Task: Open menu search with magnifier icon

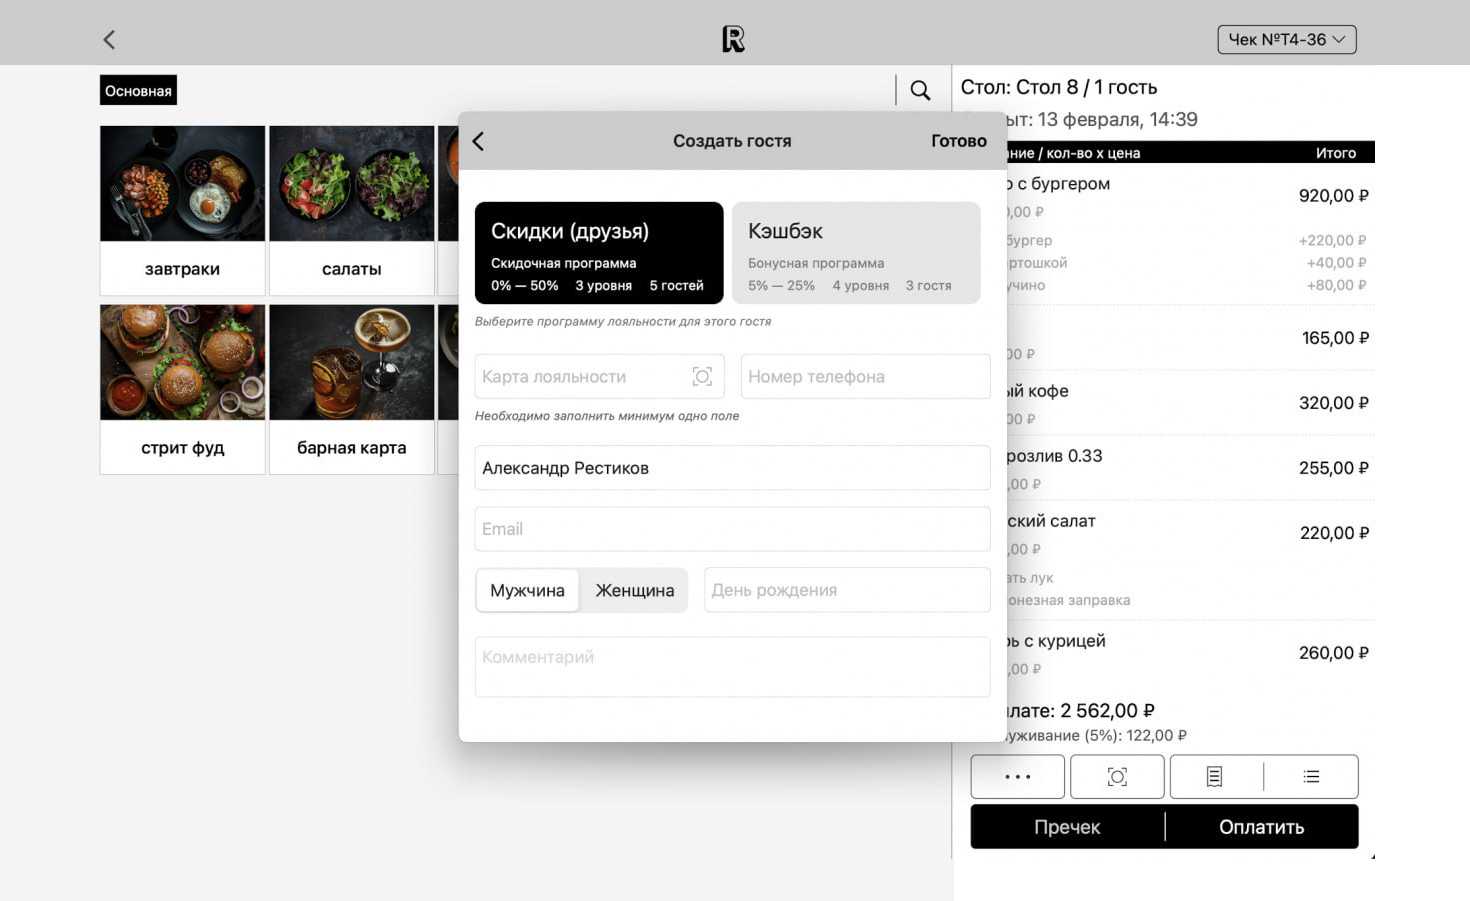Action: (x=920, y=90)
